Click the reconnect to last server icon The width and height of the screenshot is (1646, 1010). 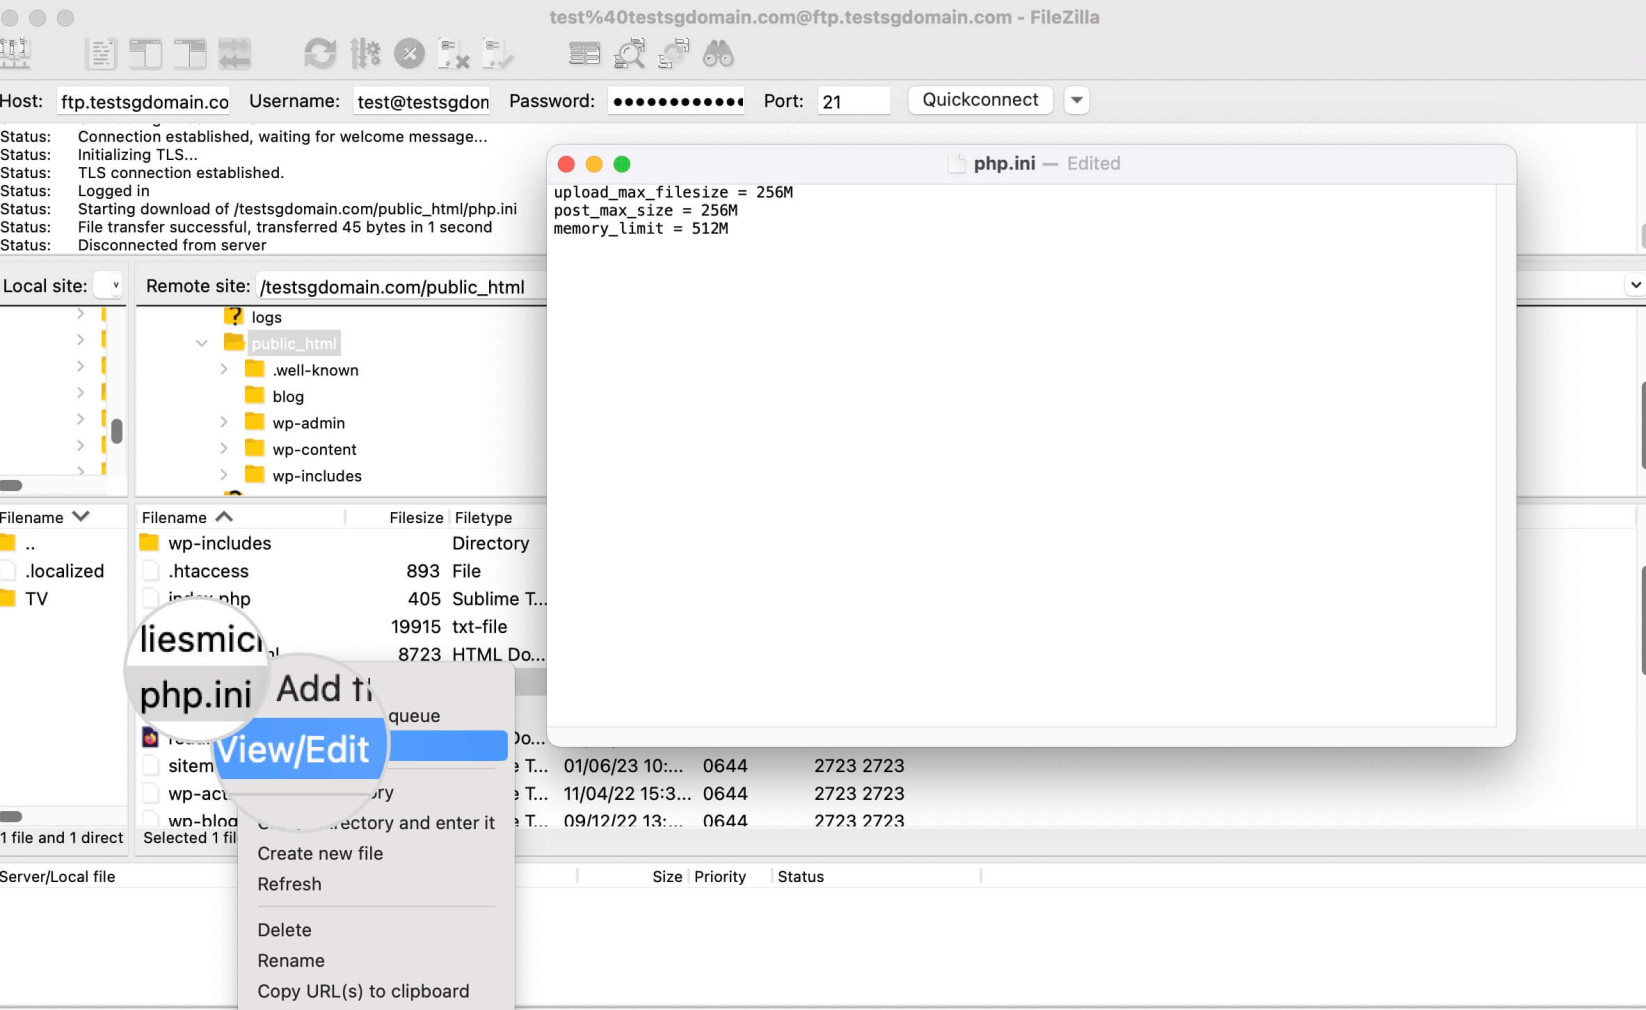[497, 53]
